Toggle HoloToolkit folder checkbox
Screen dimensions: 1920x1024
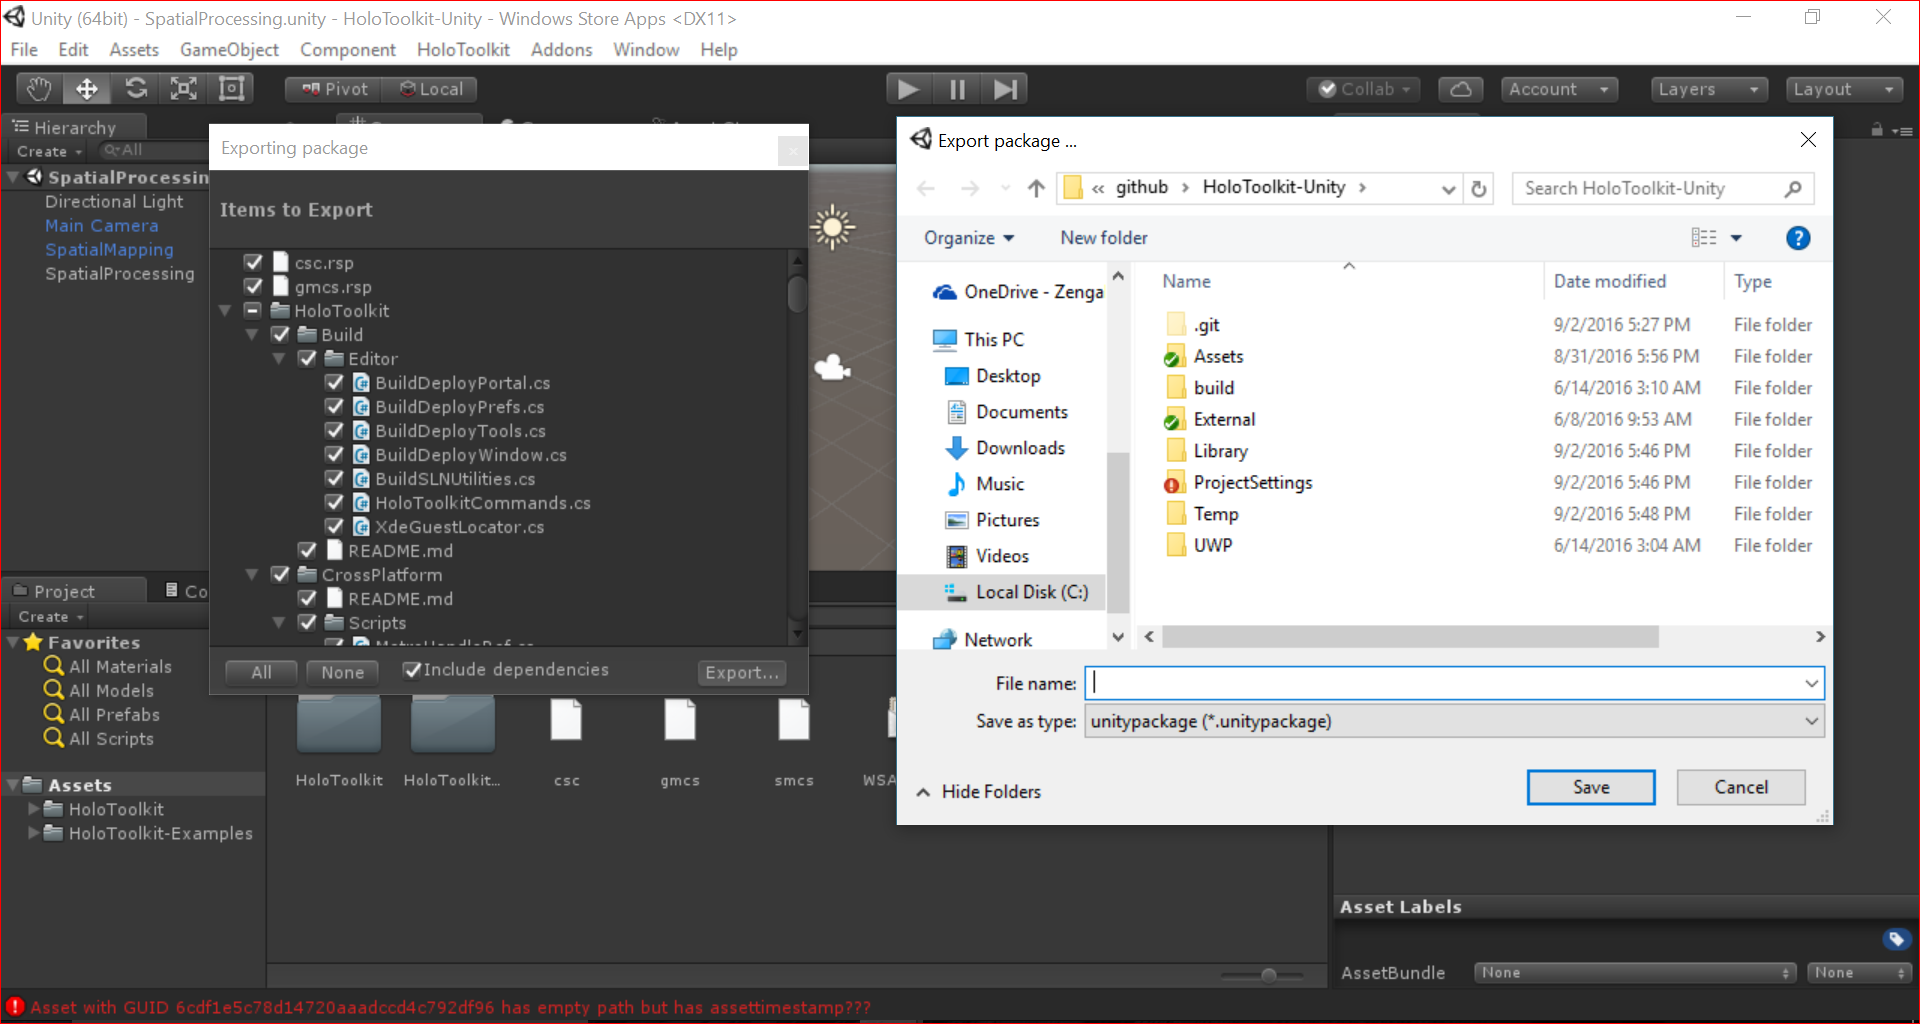click(x=254, y=310)
